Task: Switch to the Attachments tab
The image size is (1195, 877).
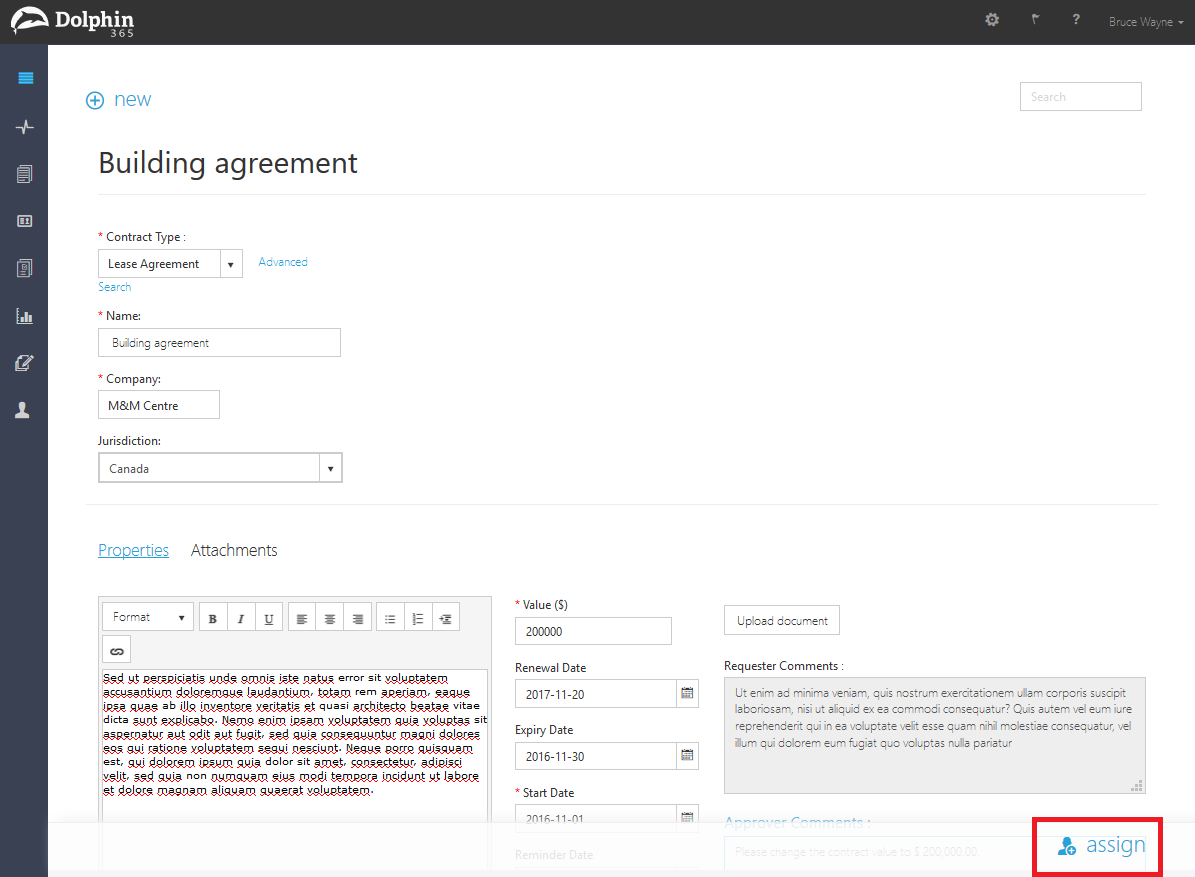Action: (234, 550)
